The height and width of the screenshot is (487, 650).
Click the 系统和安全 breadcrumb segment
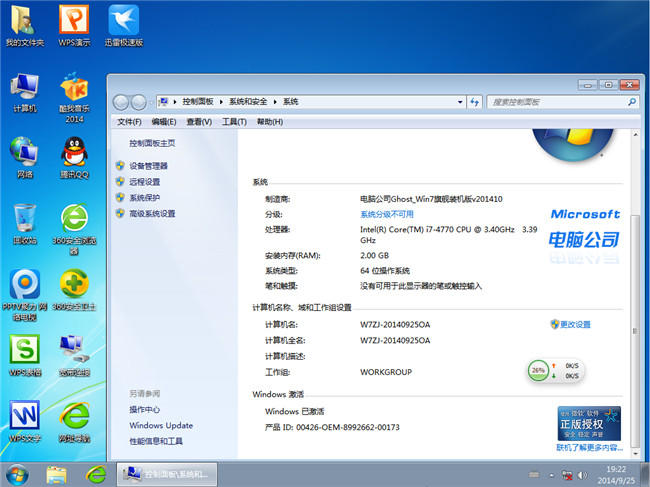click(248, 102)
